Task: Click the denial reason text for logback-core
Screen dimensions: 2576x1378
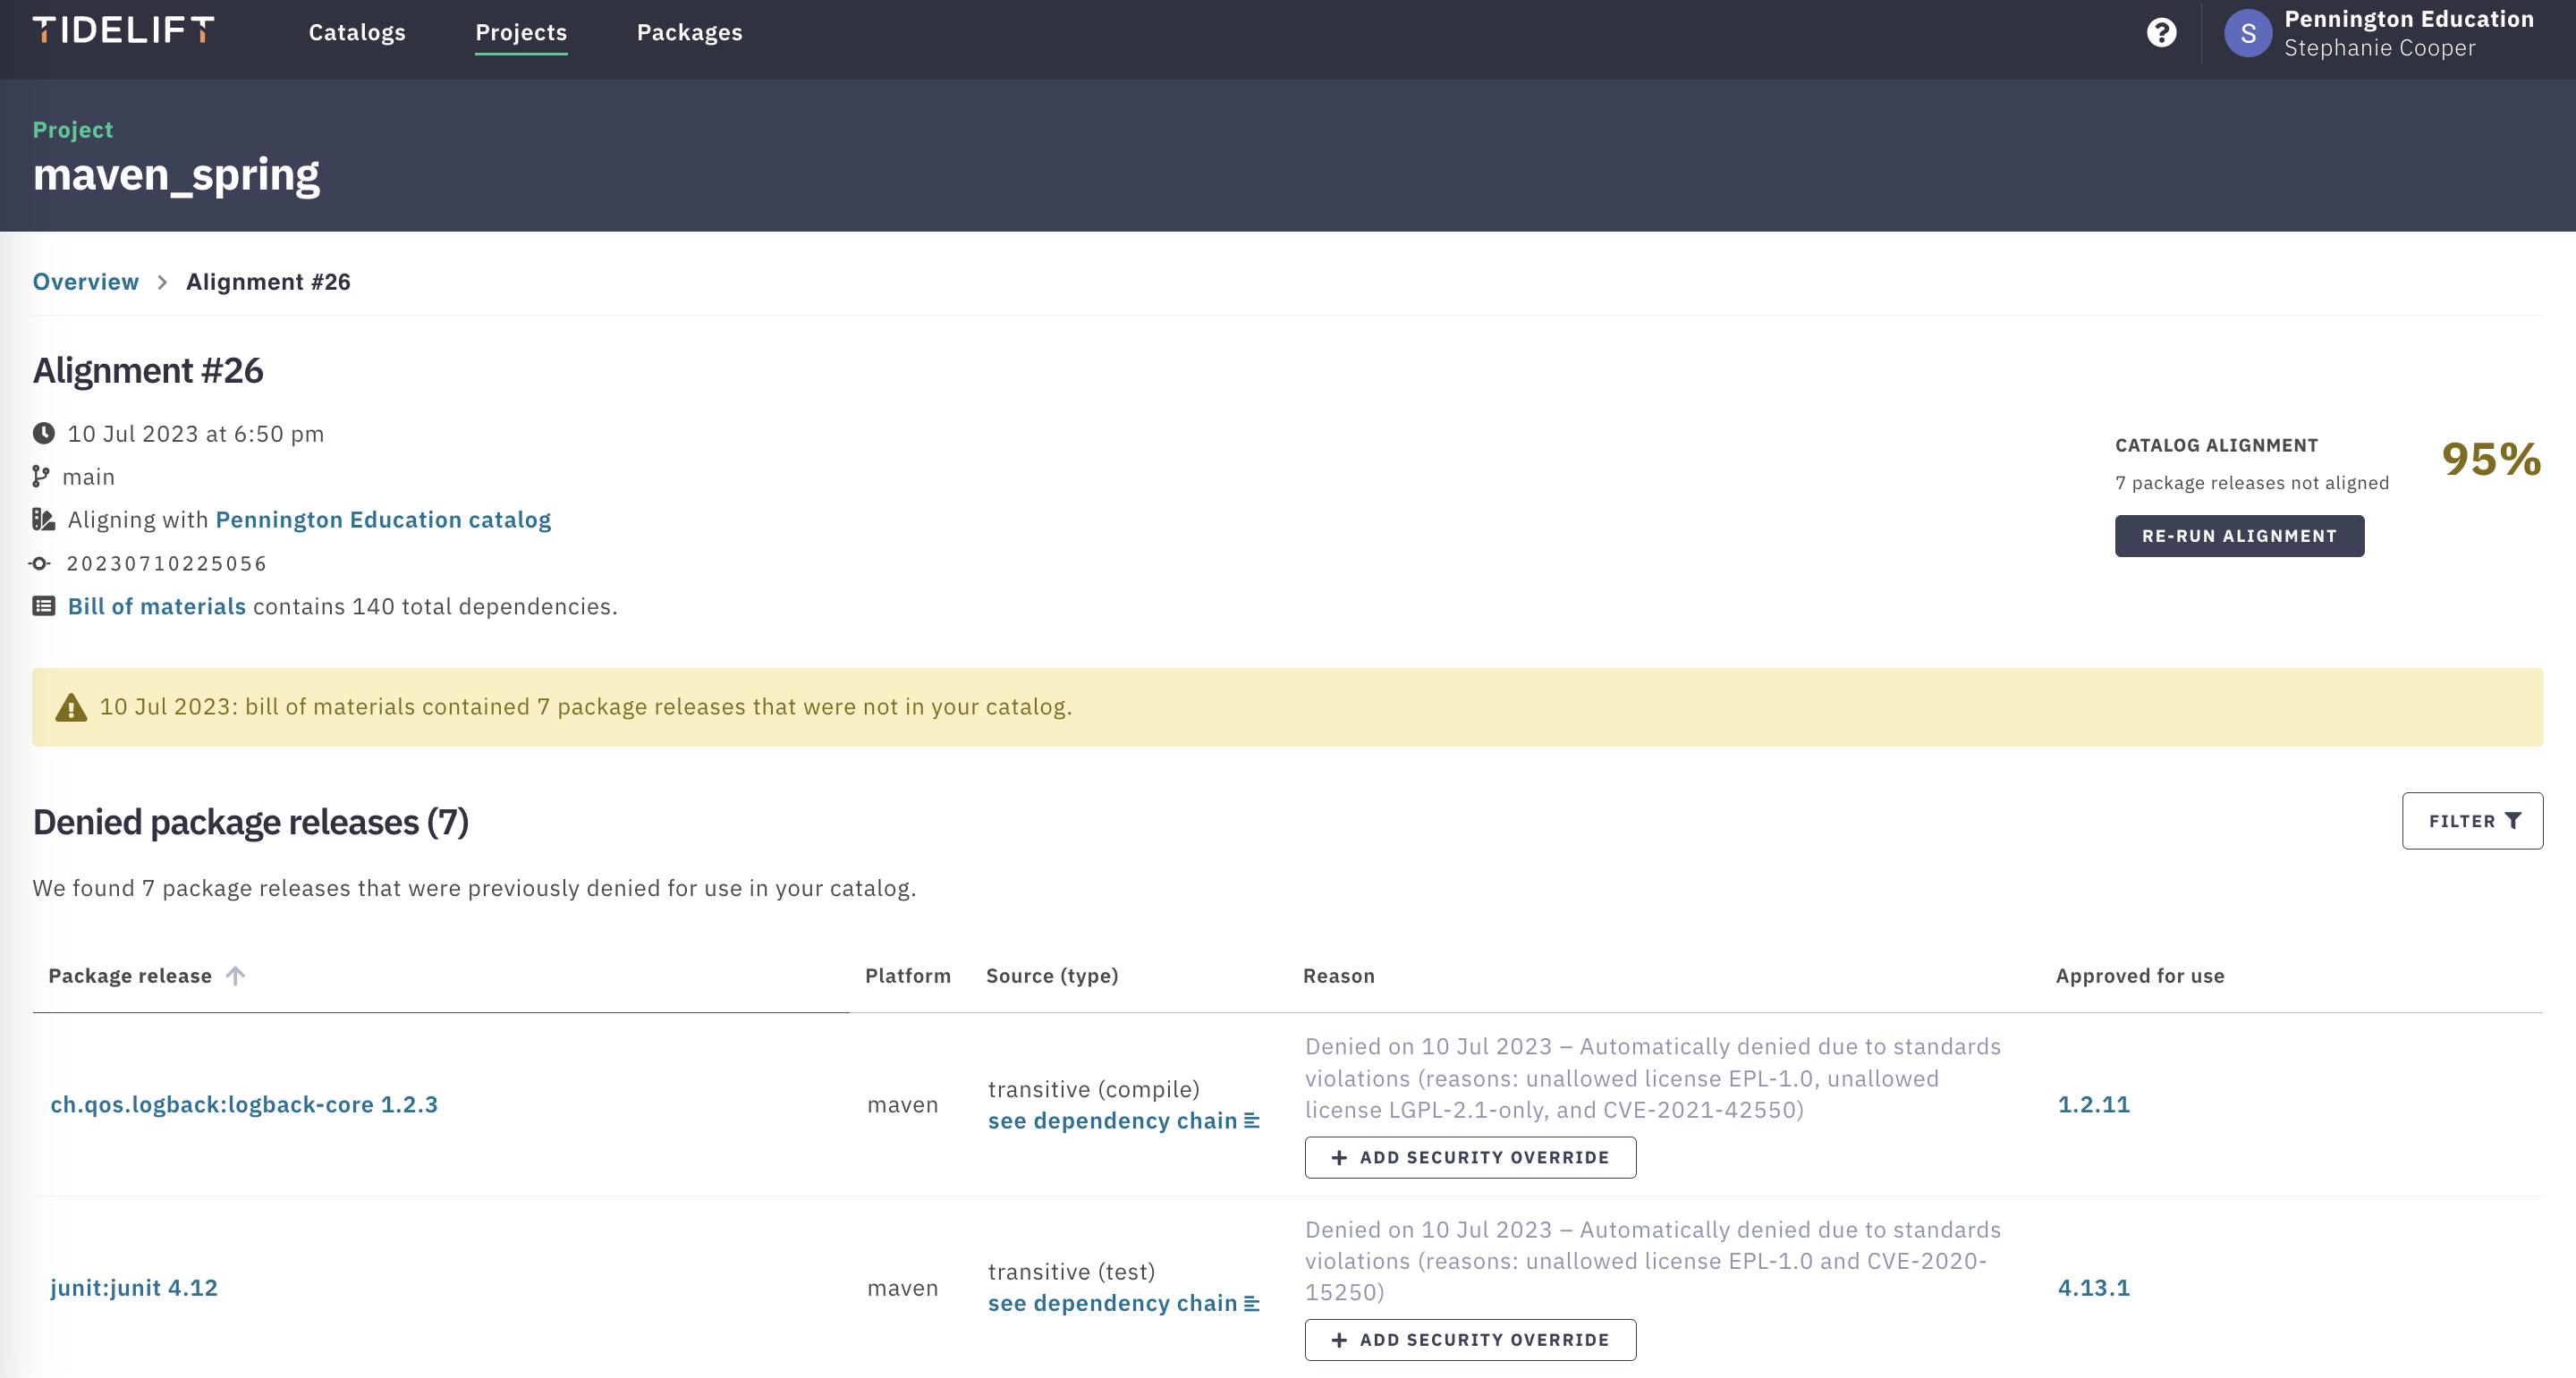Action: (1652, 1078)
